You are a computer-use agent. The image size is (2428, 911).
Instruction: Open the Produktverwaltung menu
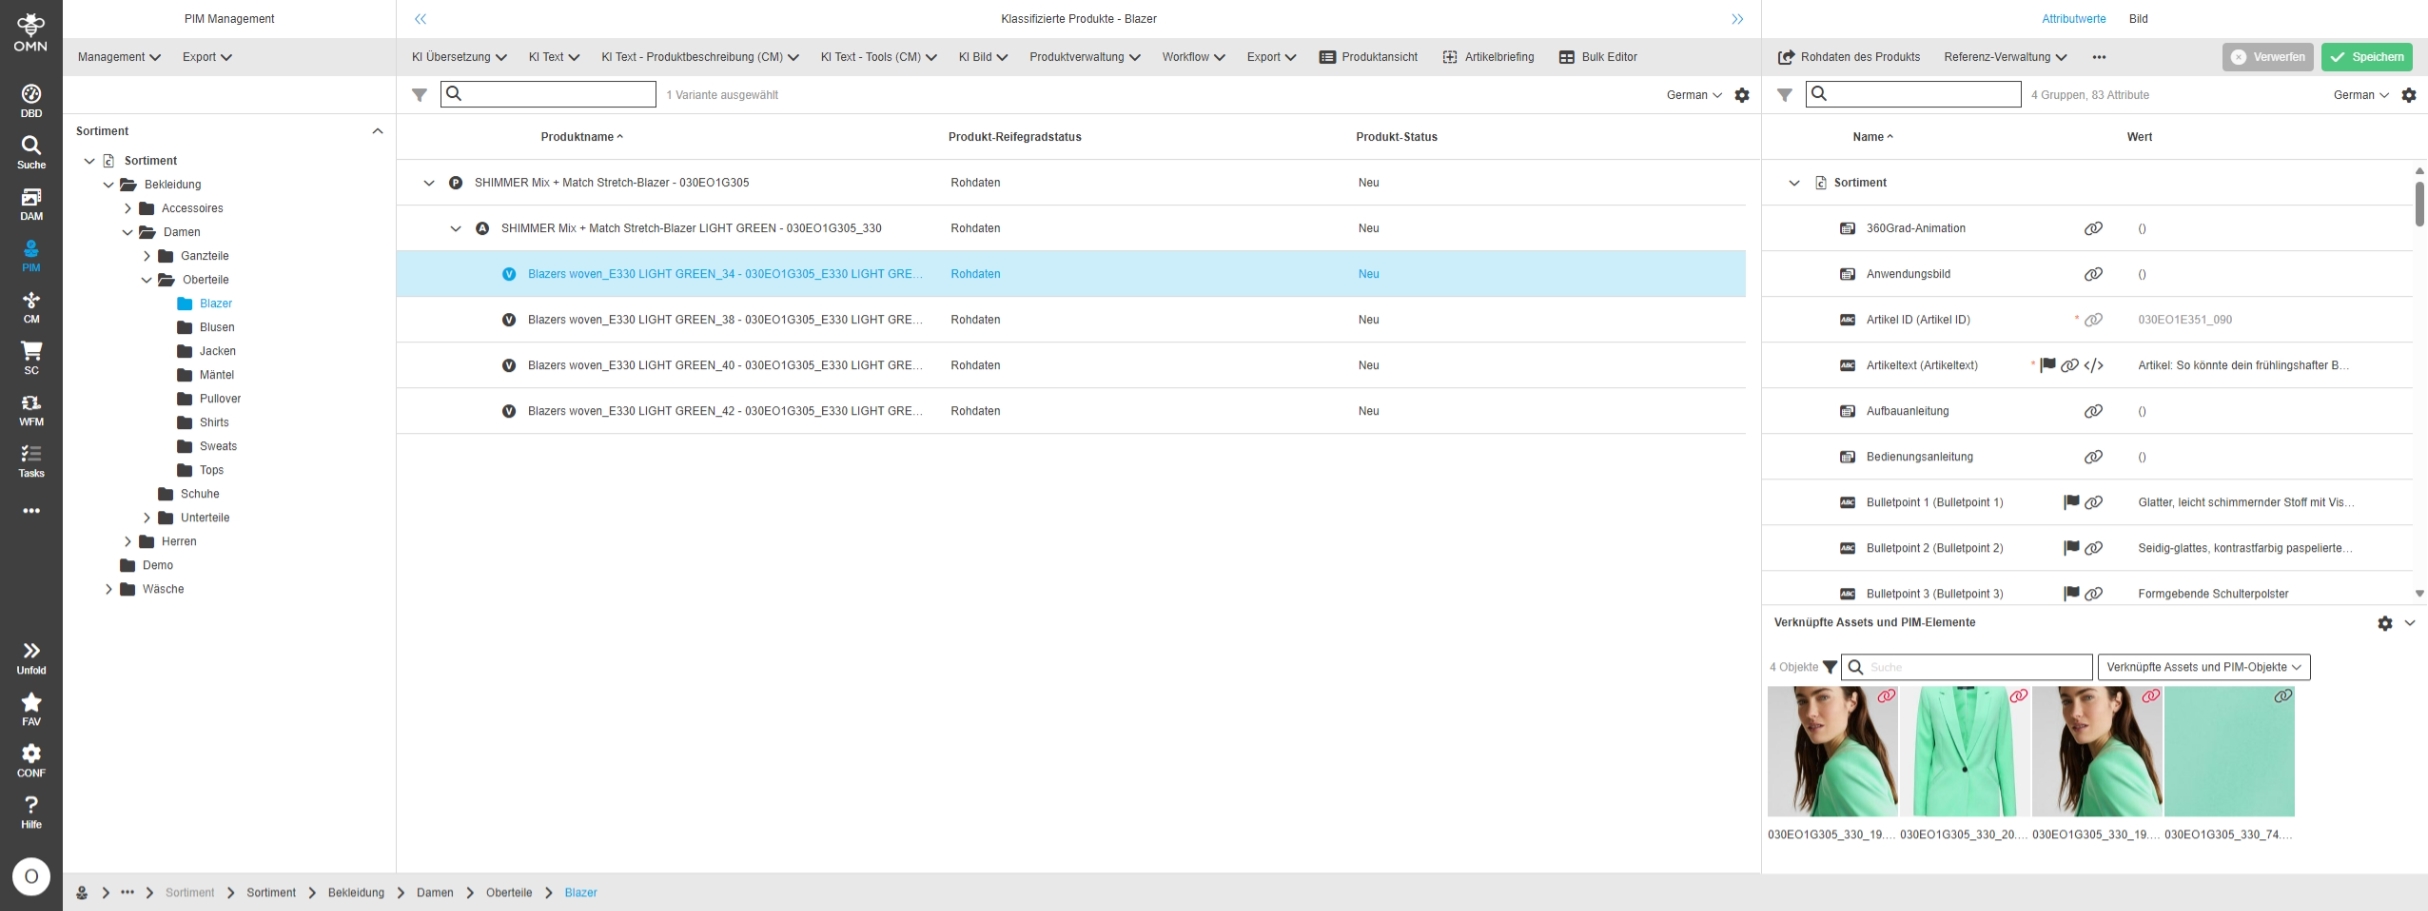click(x=1084, y=57)
